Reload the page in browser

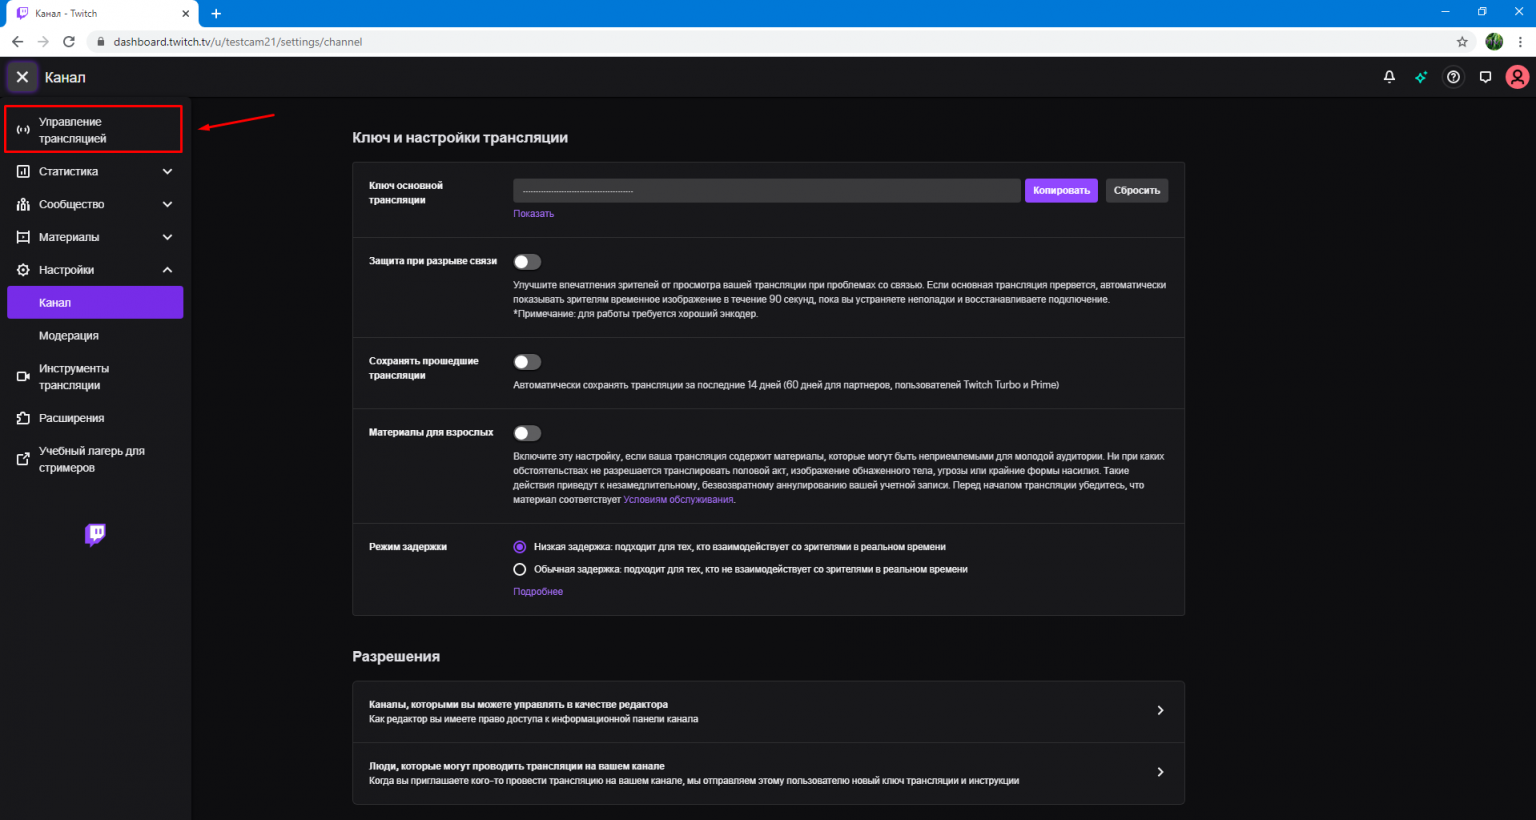click(x=69, y=42)
